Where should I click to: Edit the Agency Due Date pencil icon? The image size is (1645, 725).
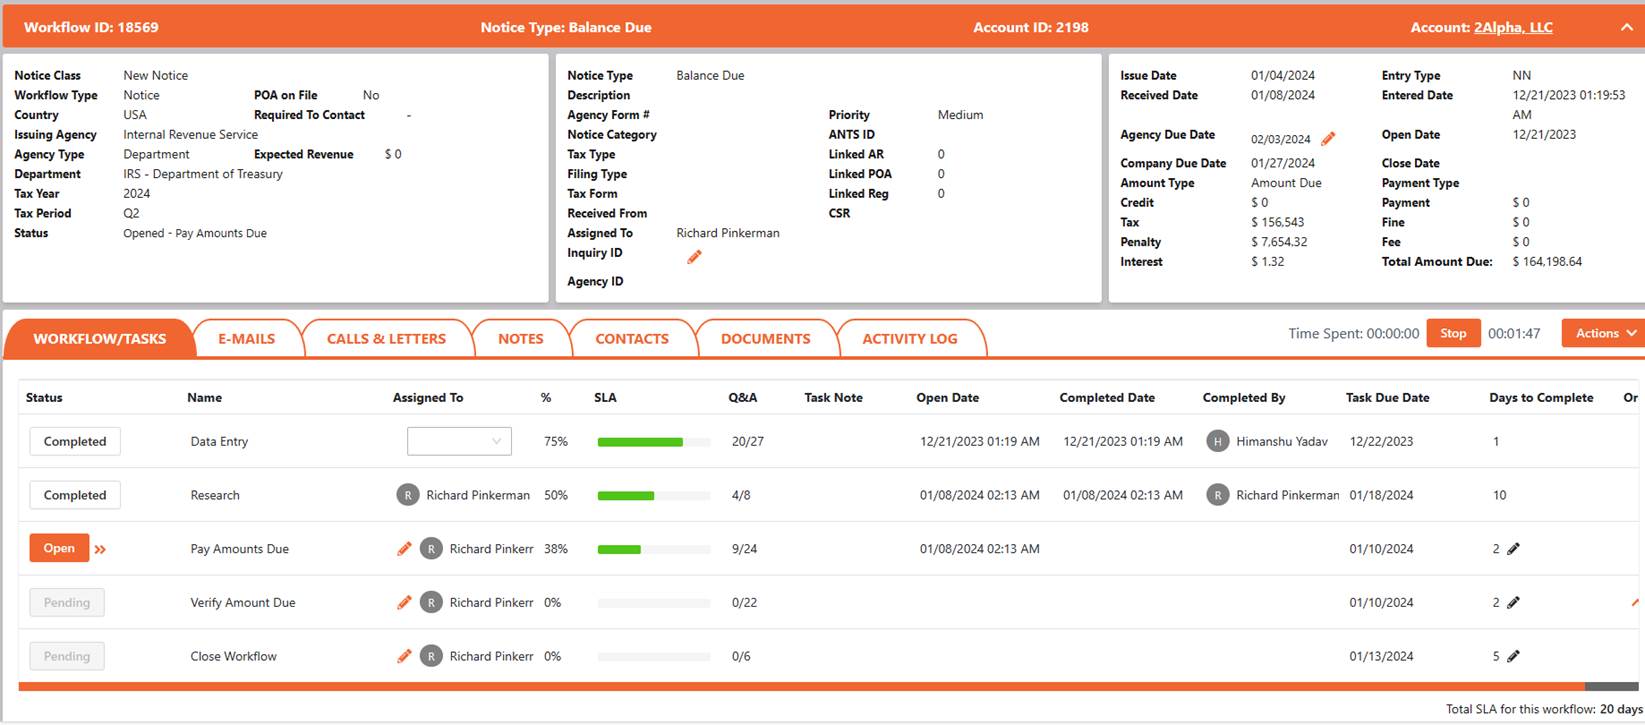coord(1328,139)
